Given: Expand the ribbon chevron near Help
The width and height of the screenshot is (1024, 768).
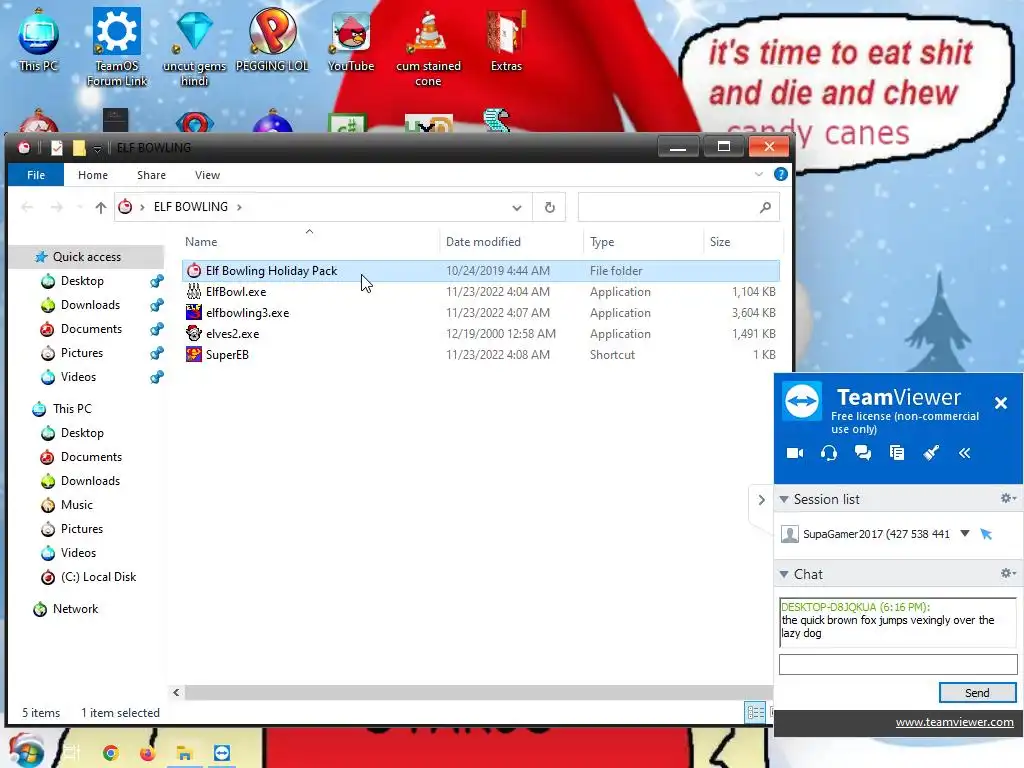Looking at the screenshot, I should pyautogui.click(x=758, y=174).
